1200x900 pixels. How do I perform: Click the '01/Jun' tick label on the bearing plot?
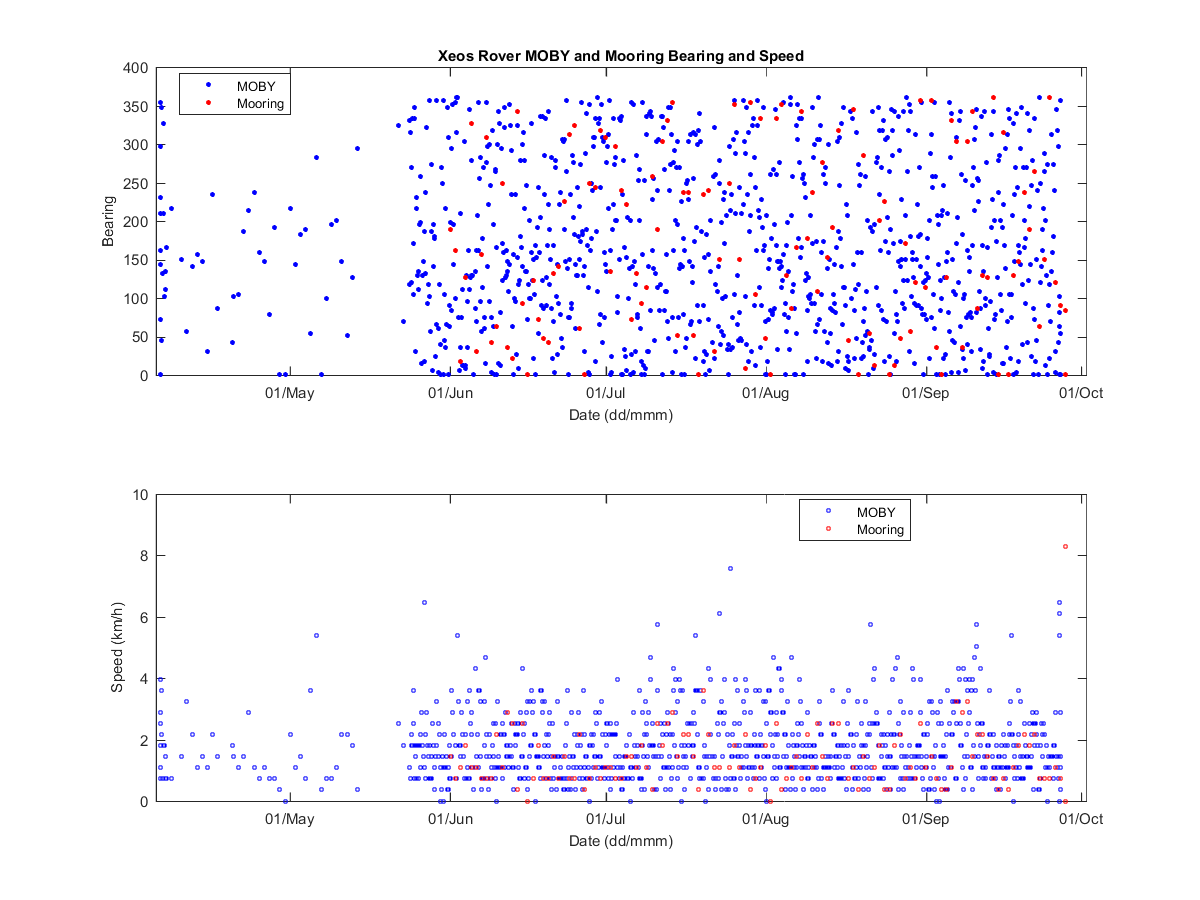[x=450, y=392]
